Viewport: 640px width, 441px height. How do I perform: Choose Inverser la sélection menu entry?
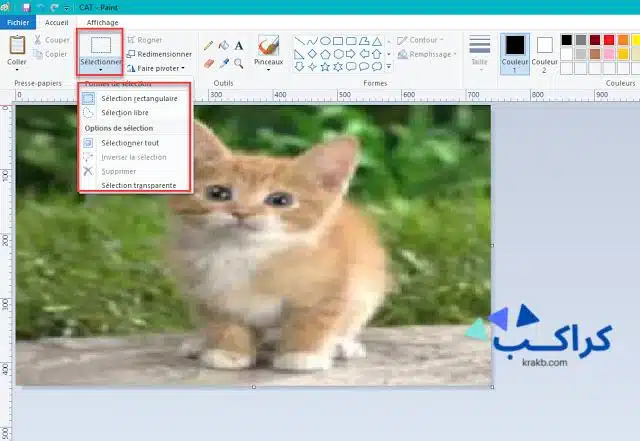[135, 157]
